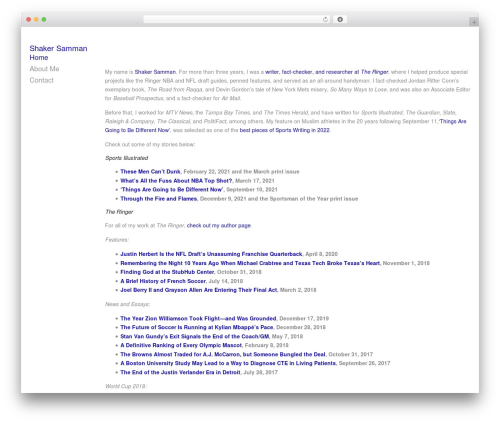Open best pieces of Sports Writing link
Screen dimensions: 500x423
(x=285, y=130)
